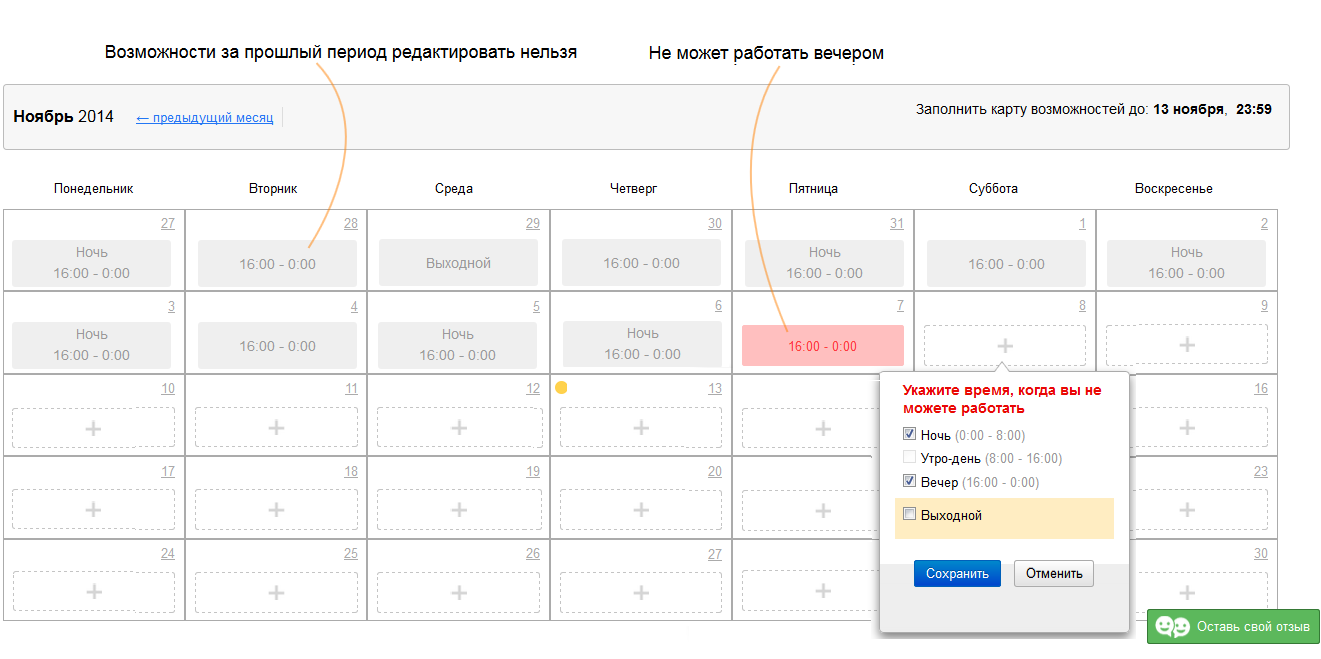Go to предыдущий месяц
This screenshot has width=1321, height=659.
pos(204,117)
